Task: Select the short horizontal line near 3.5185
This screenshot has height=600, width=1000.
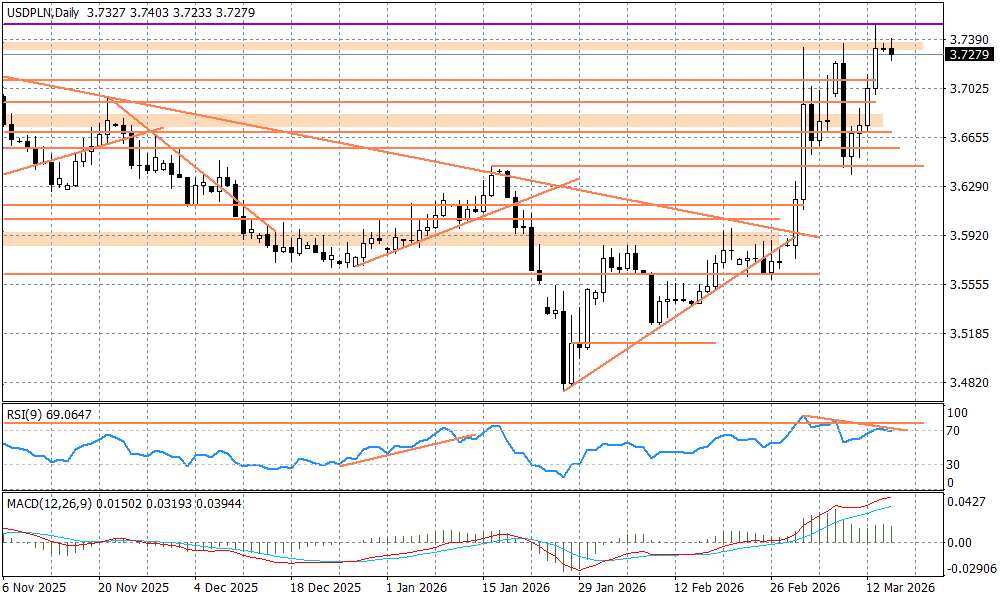Action: (x=650, y=343)
